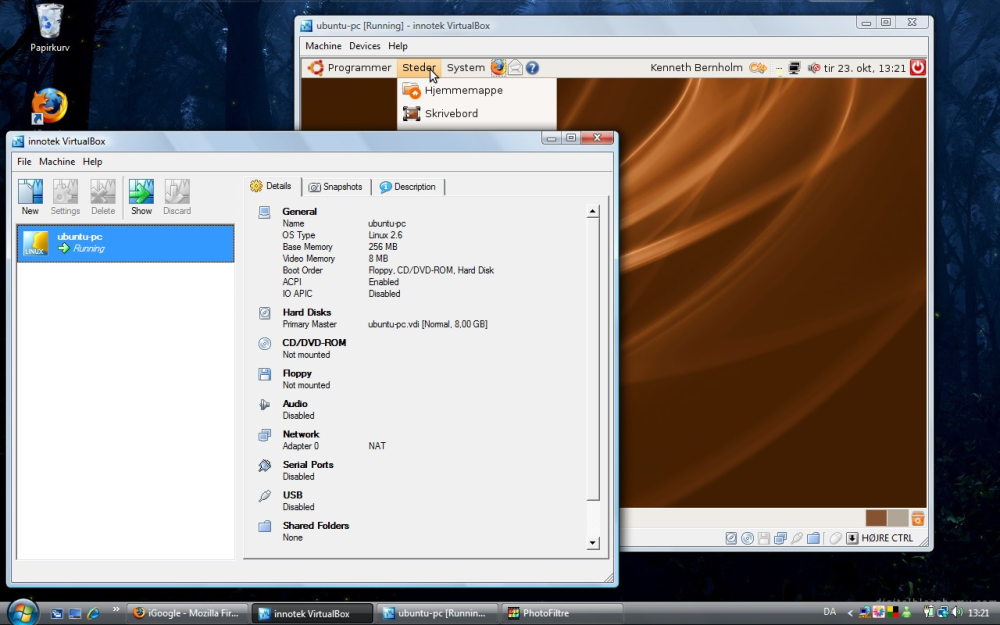
Task: Click the red power button in Ubuntu panel
Action: 917,68
